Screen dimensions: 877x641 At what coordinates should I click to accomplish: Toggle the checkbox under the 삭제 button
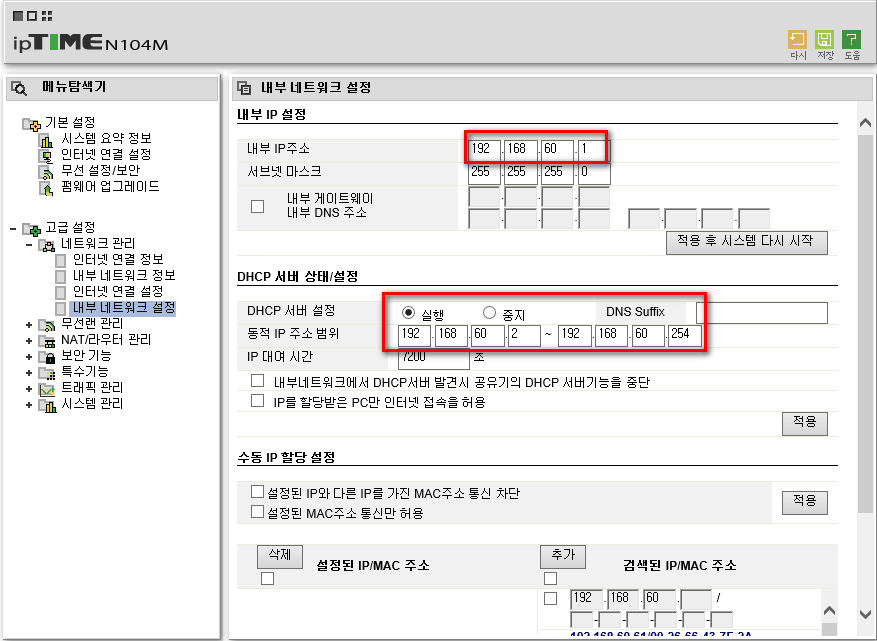pos(267,578)
